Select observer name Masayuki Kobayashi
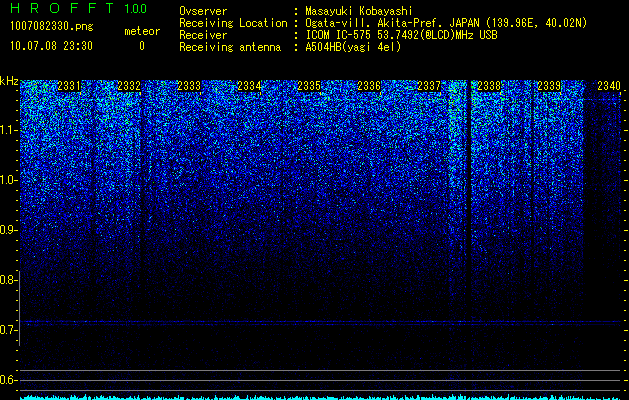 click(359, 11)
